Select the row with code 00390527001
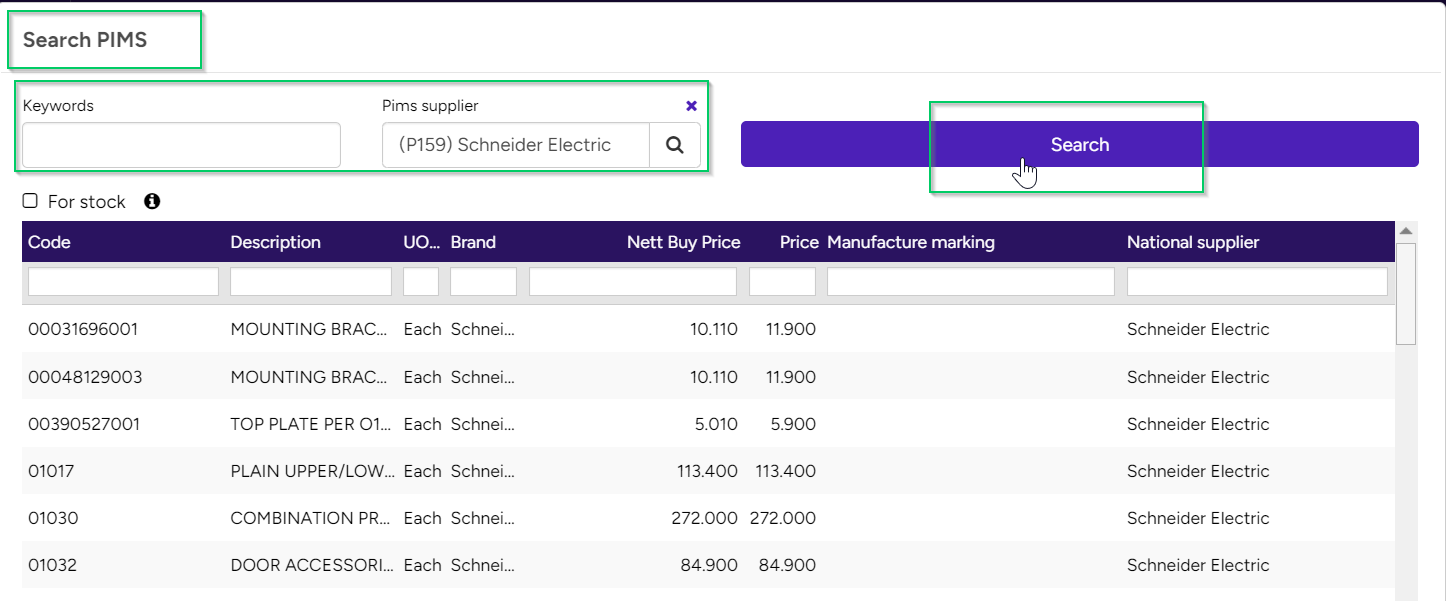1446x601 pixels. point(708,424)
